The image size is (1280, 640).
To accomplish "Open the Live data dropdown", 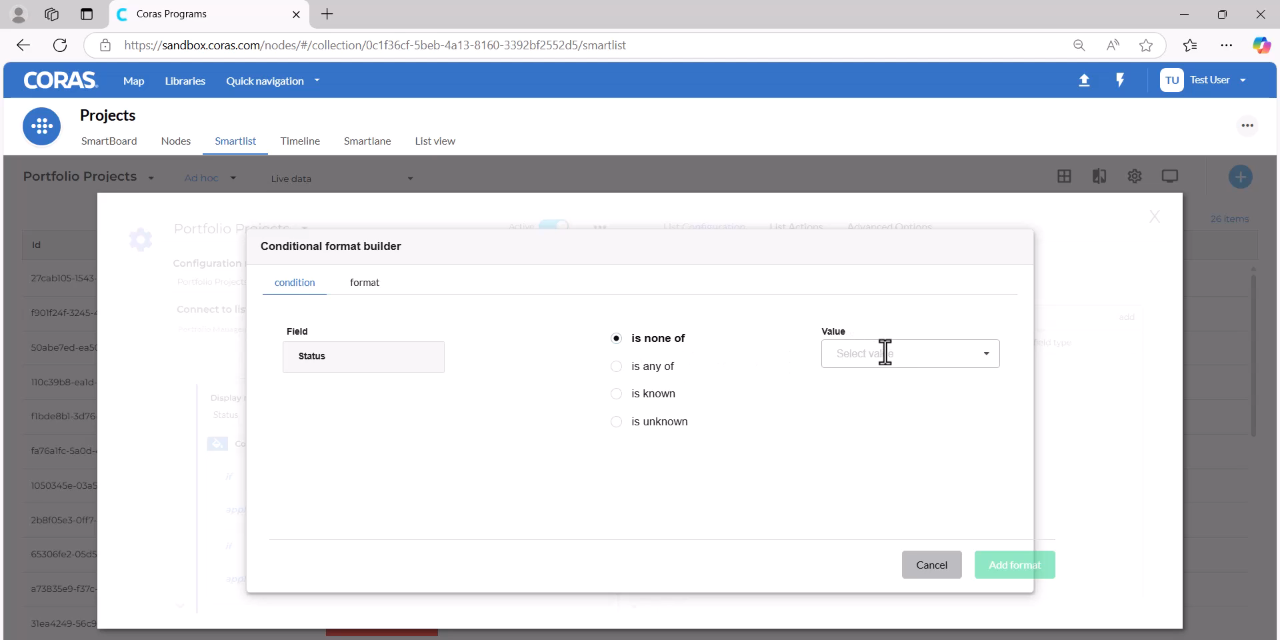I will [342, 179].
